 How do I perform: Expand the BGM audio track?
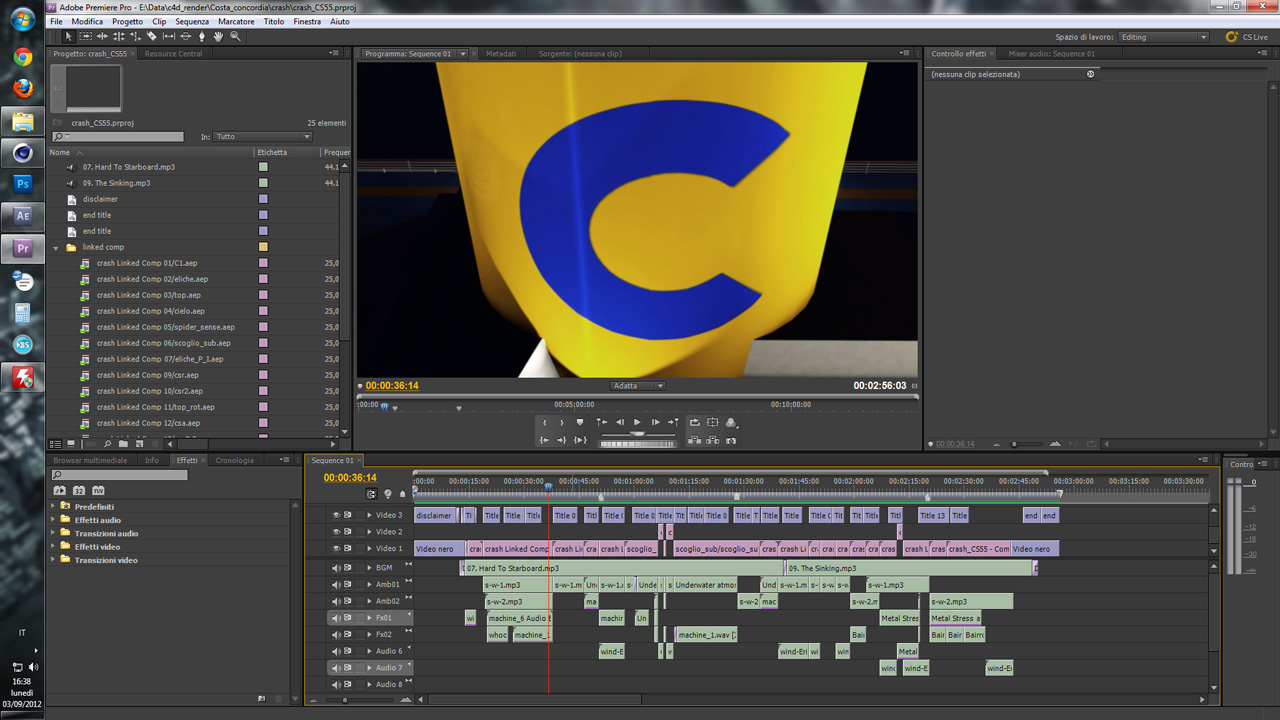tap(369, 568)
